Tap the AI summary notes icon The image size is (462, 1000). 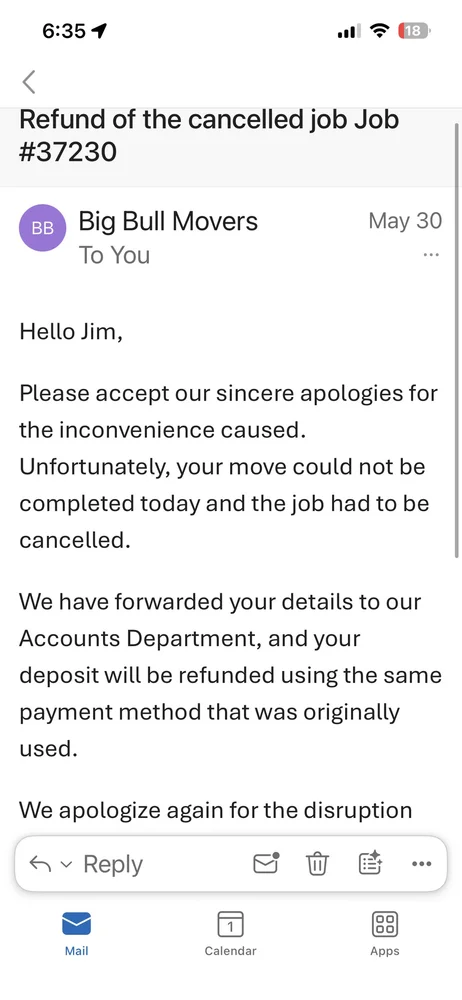click(x=369, y=864)
